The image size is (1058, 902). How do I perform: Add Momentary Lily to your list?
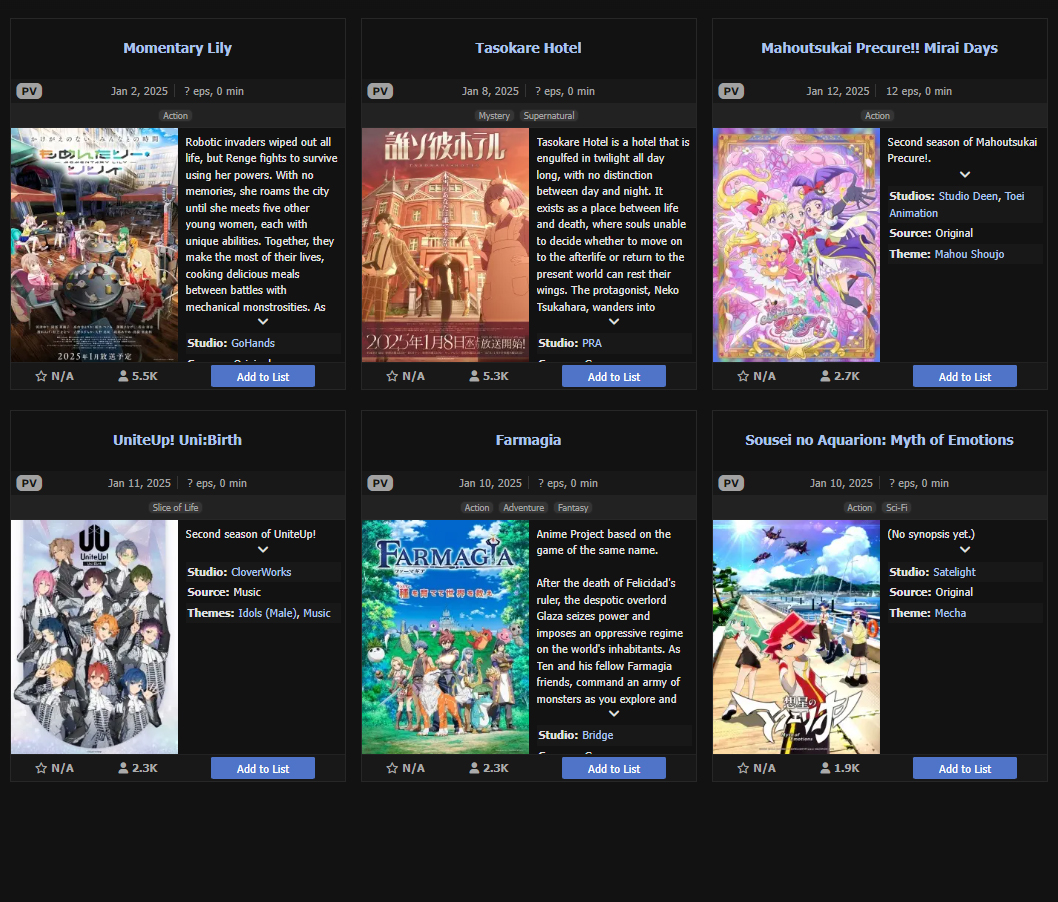coord(263,376)
